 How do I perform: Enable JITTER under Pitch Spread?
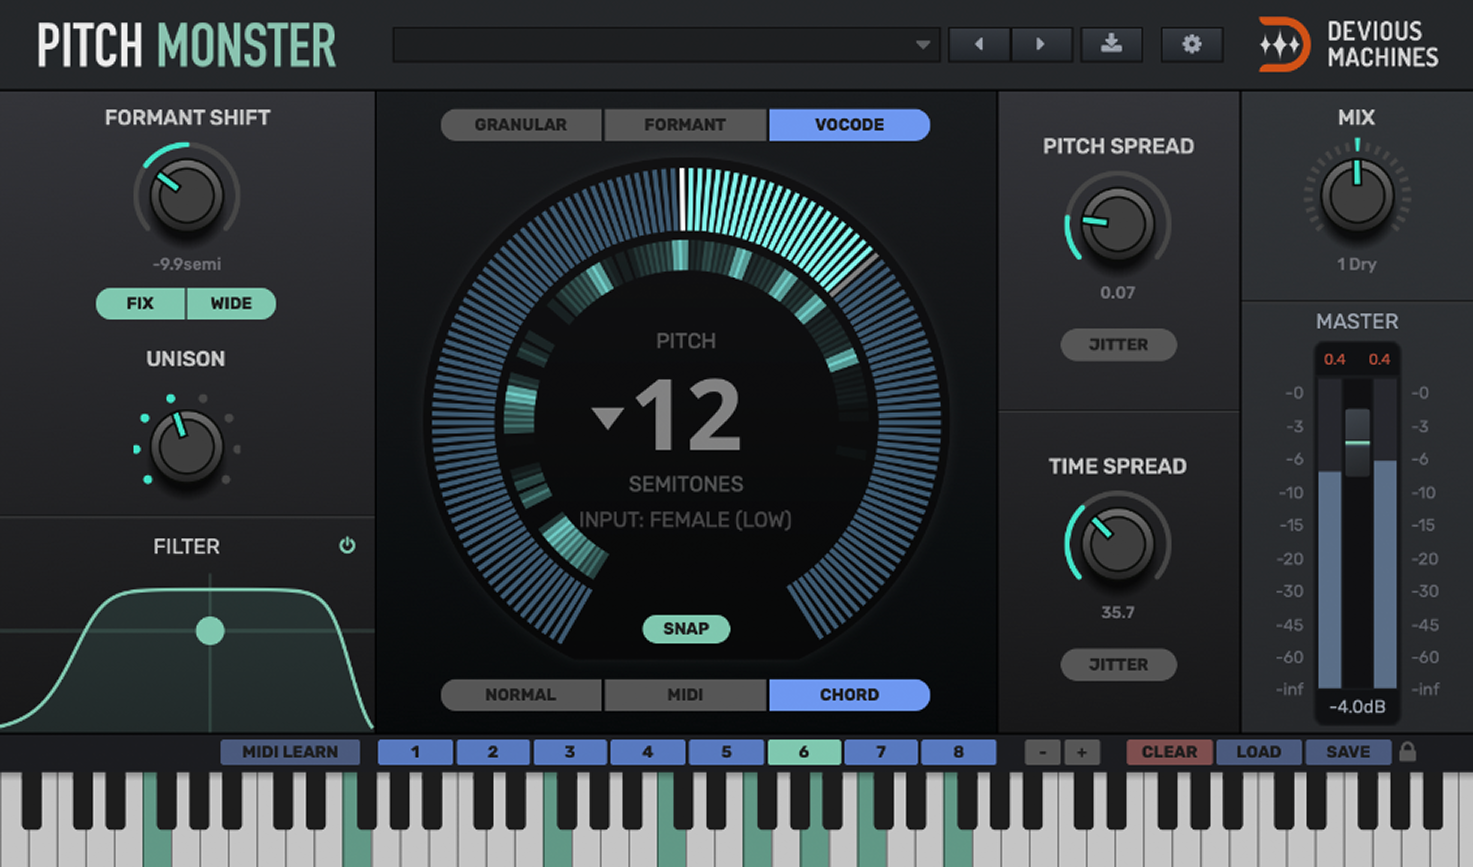(1118, 344)
